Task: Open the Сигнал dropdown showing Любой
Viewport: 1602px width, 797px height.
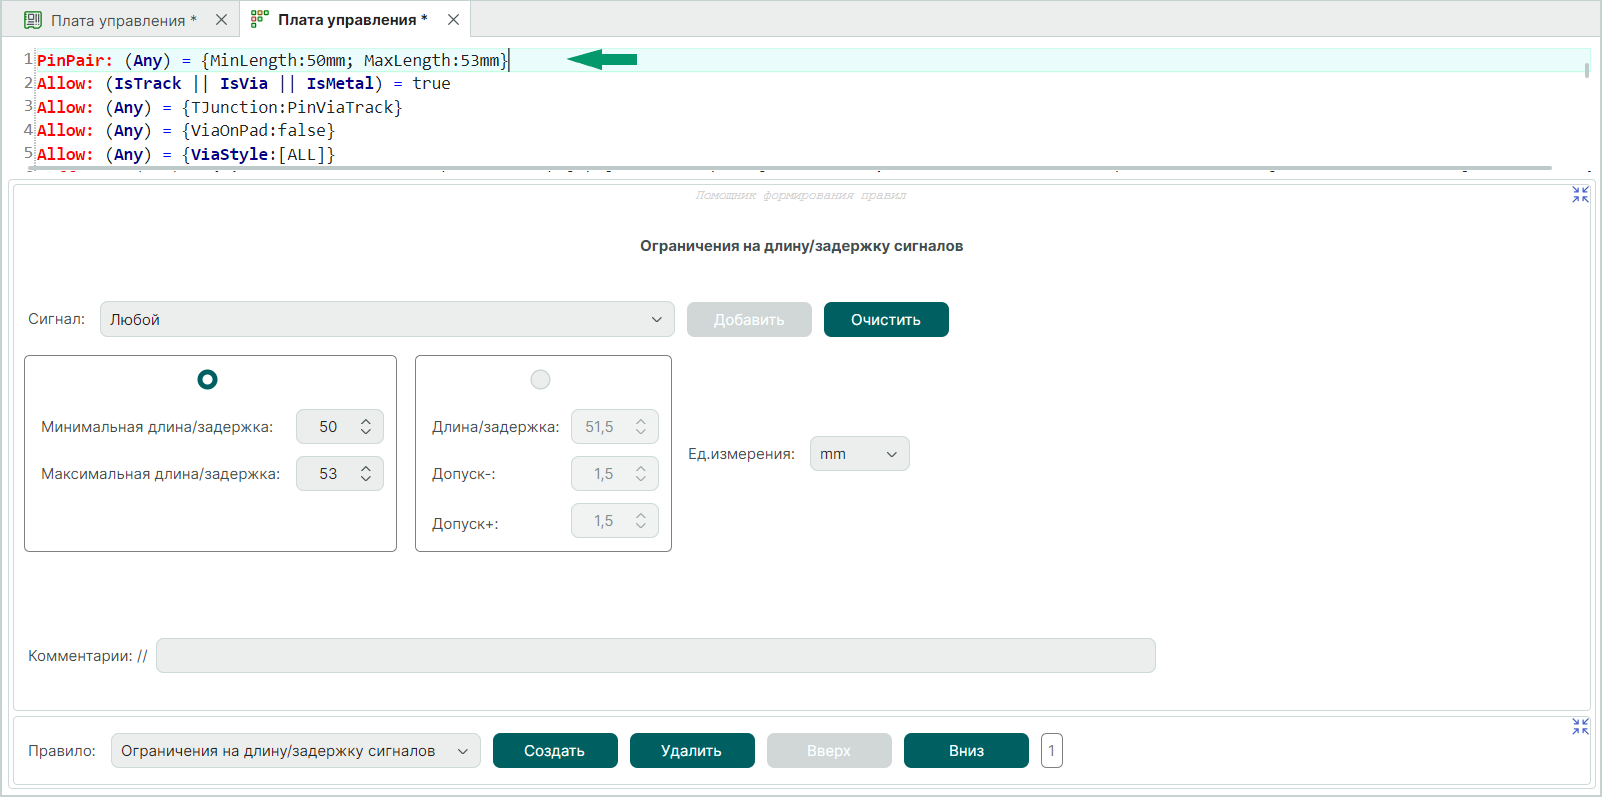Action: [x=387, y=319]
